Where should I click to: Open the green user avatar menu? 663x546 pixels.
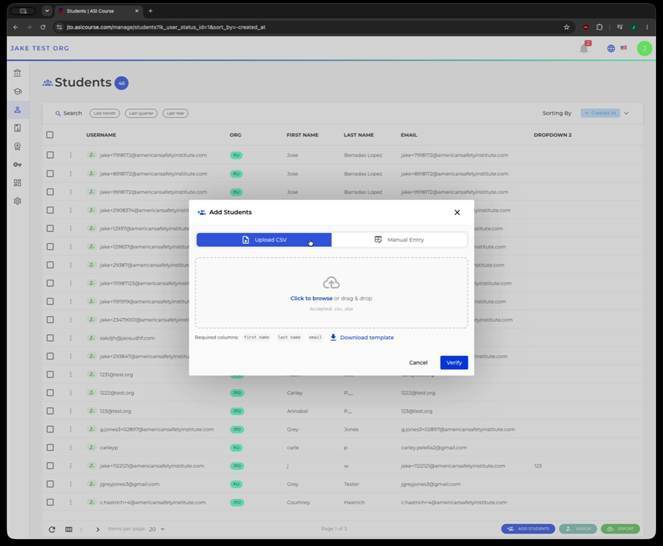[x=644, y=48]
